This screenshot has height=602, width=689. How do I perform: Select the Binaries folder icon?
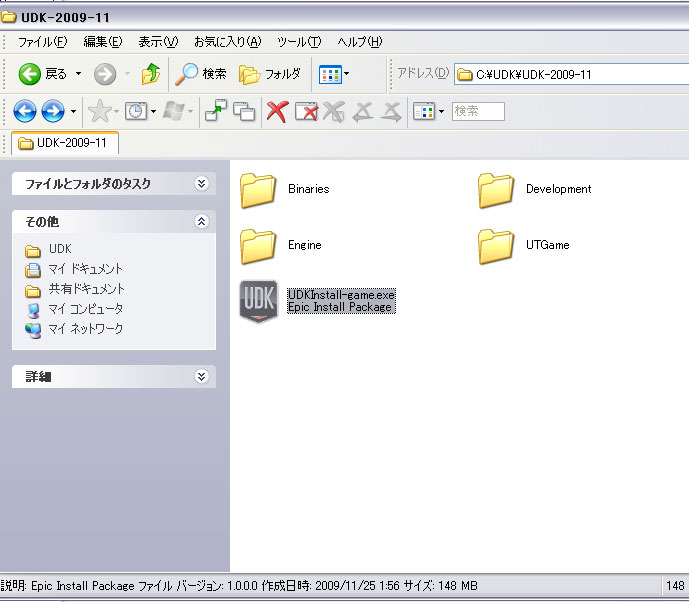[x=258, y=190]
